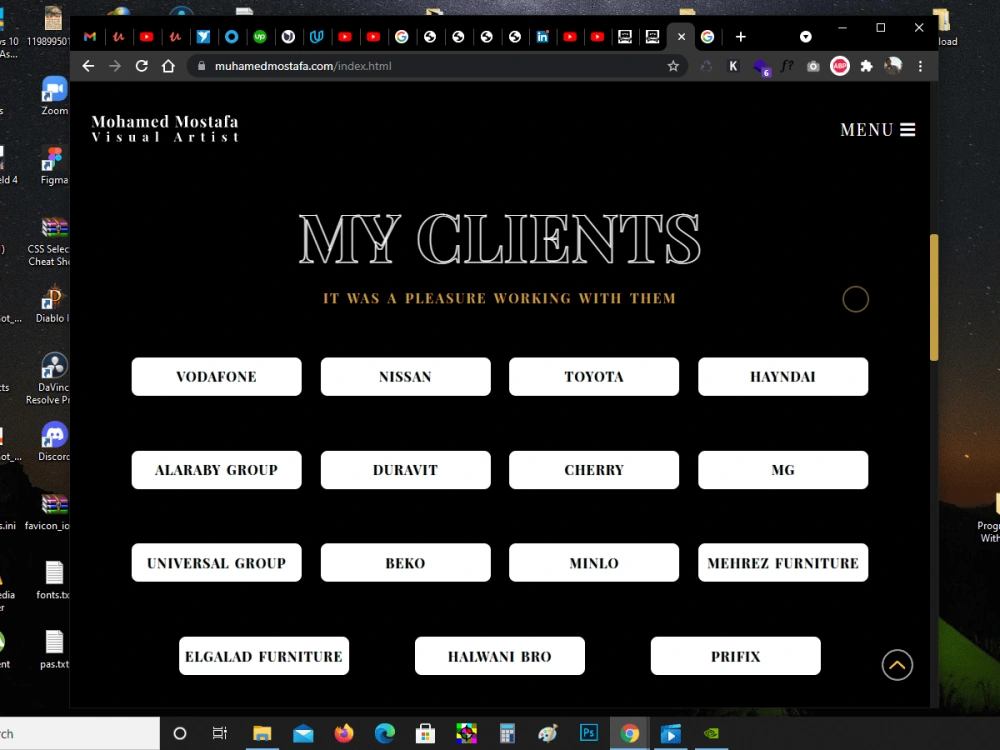The width and height of the screenshot is (1000, 750).
Task: Bookmark this page with star
Action: (673, 66)
